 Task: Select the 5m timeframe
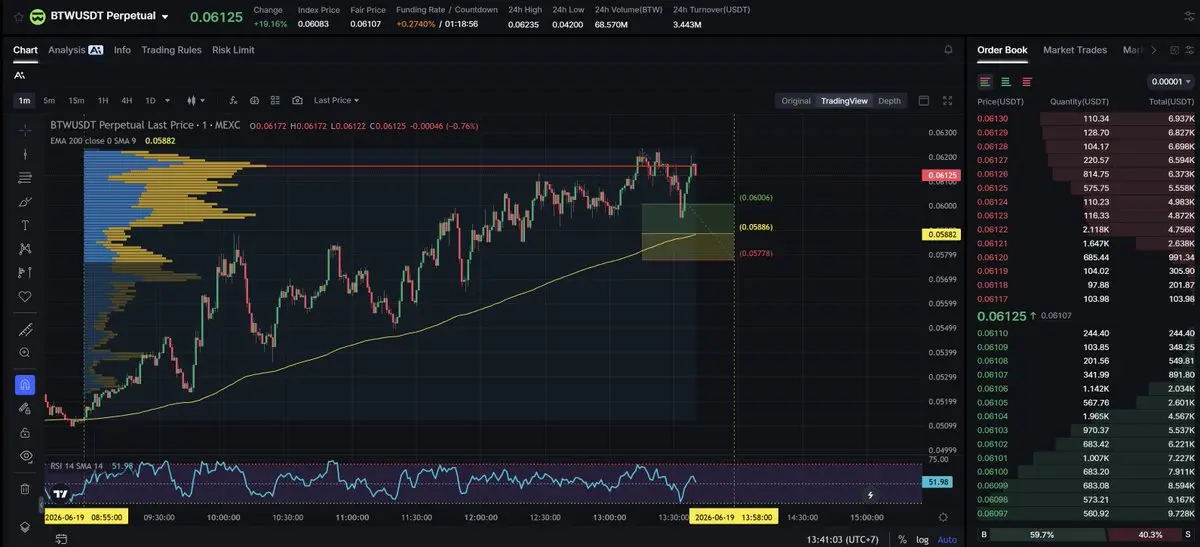[49, 100]
